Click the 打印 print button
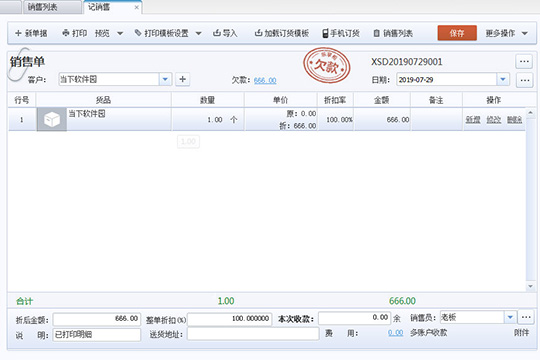 point(74,33)
